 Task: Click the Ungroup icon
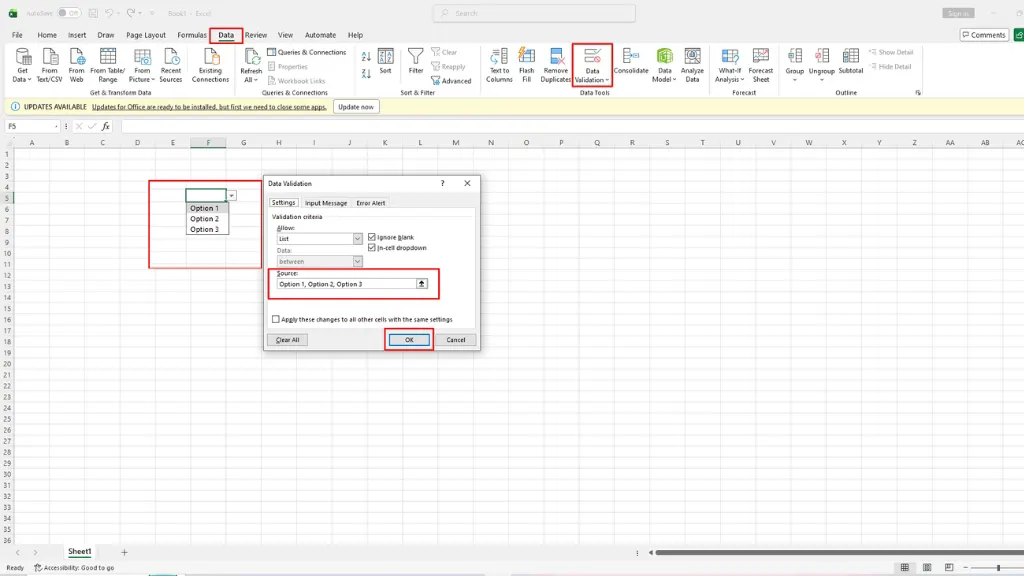point(822,56)
